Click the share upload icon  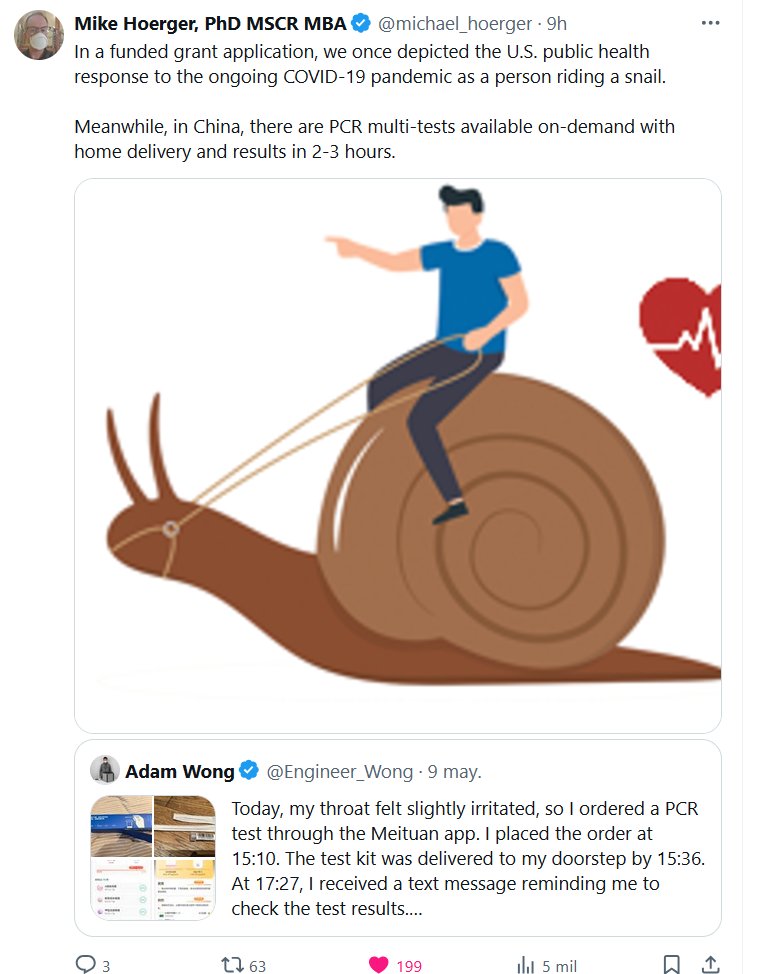[710, 965]
